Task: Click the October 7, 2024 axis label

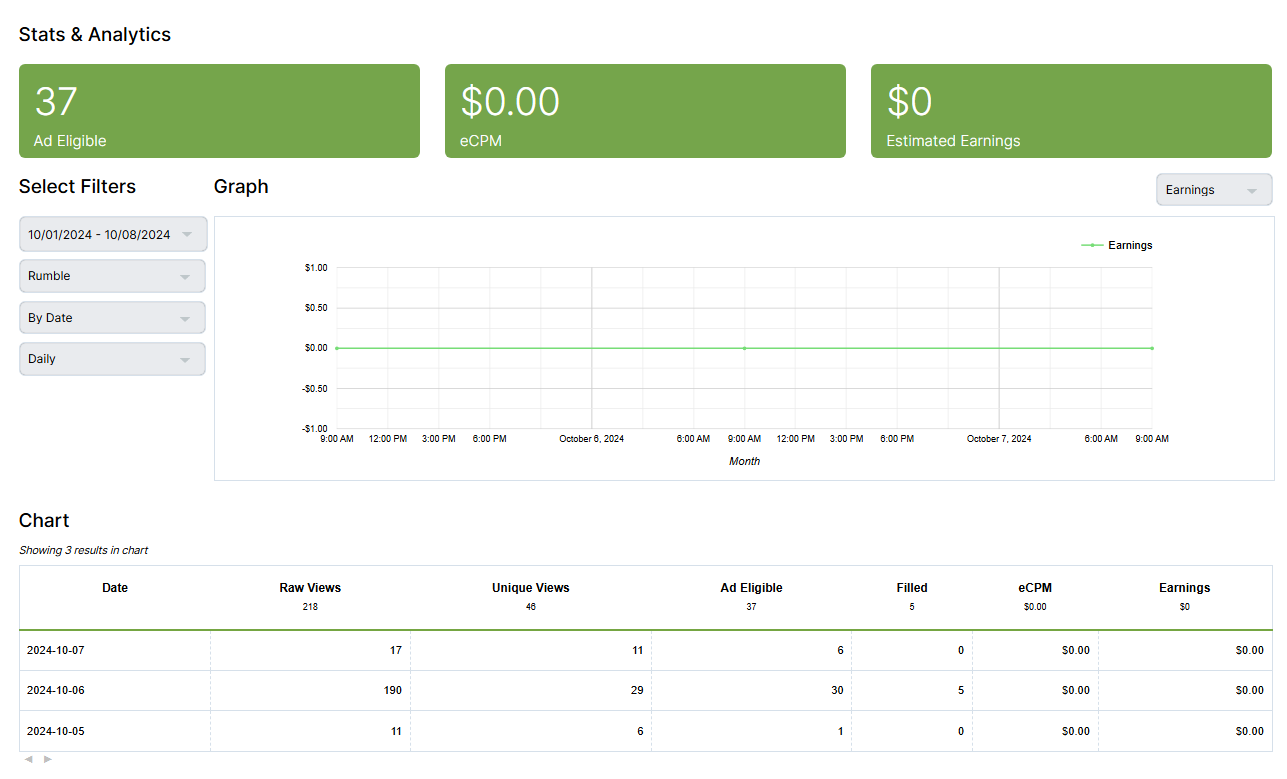Action: pos(999,439)
